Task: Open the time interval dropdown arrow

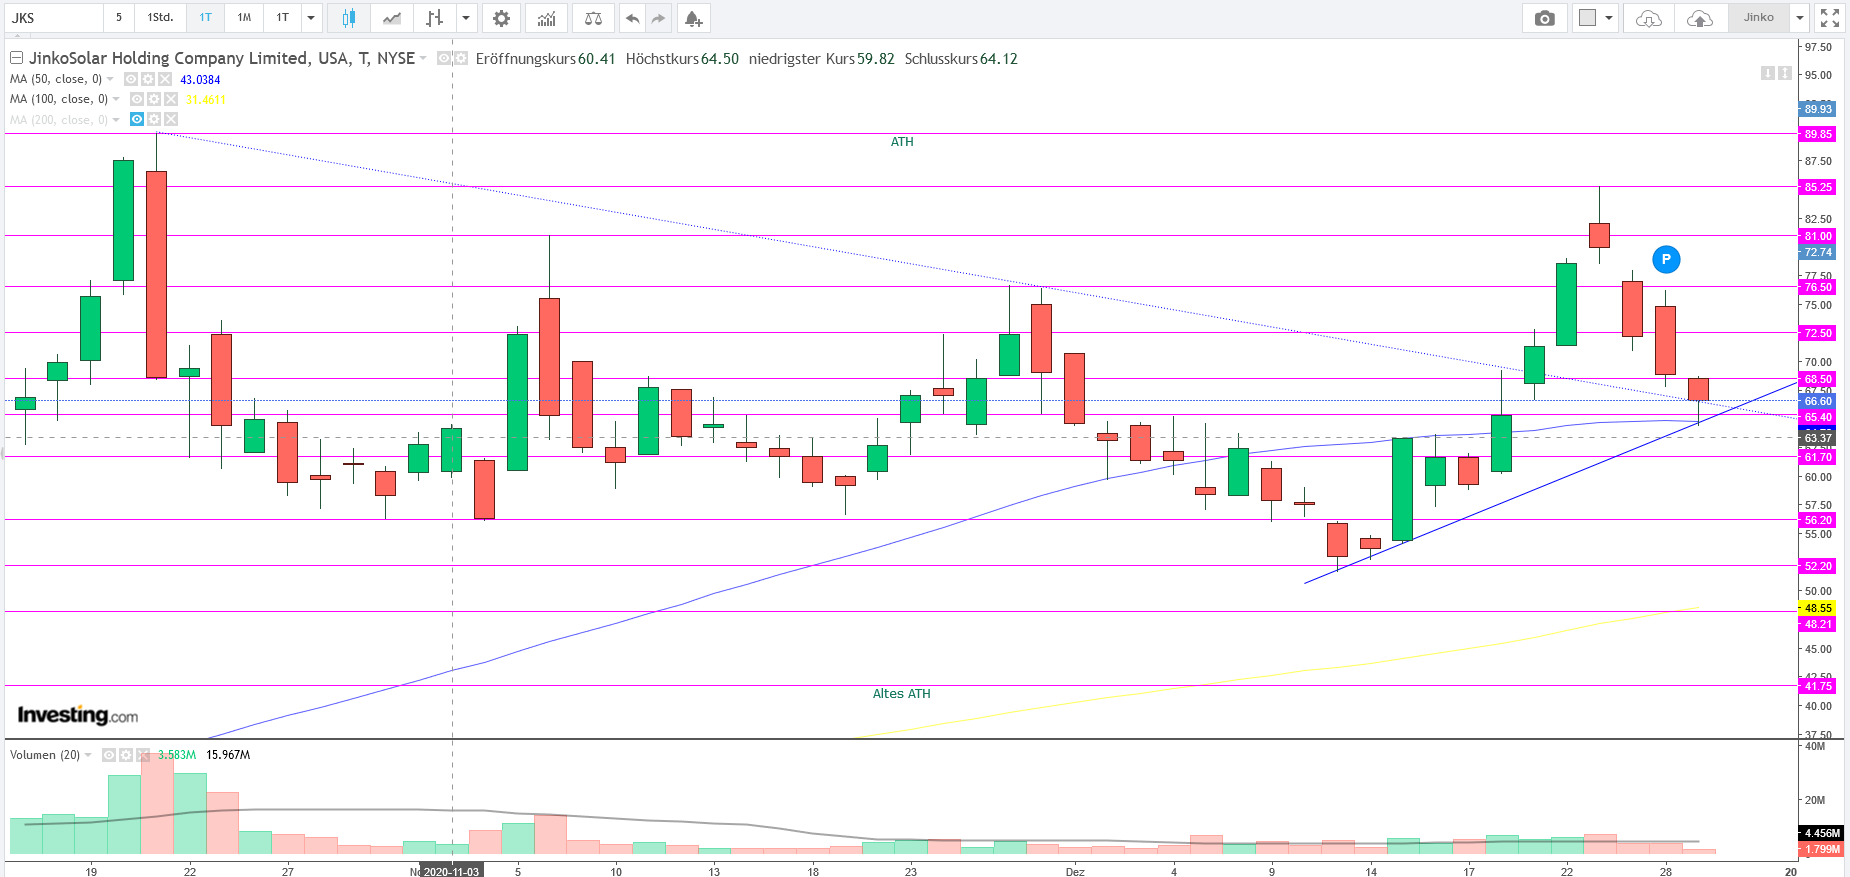Action: click(311, 18)
